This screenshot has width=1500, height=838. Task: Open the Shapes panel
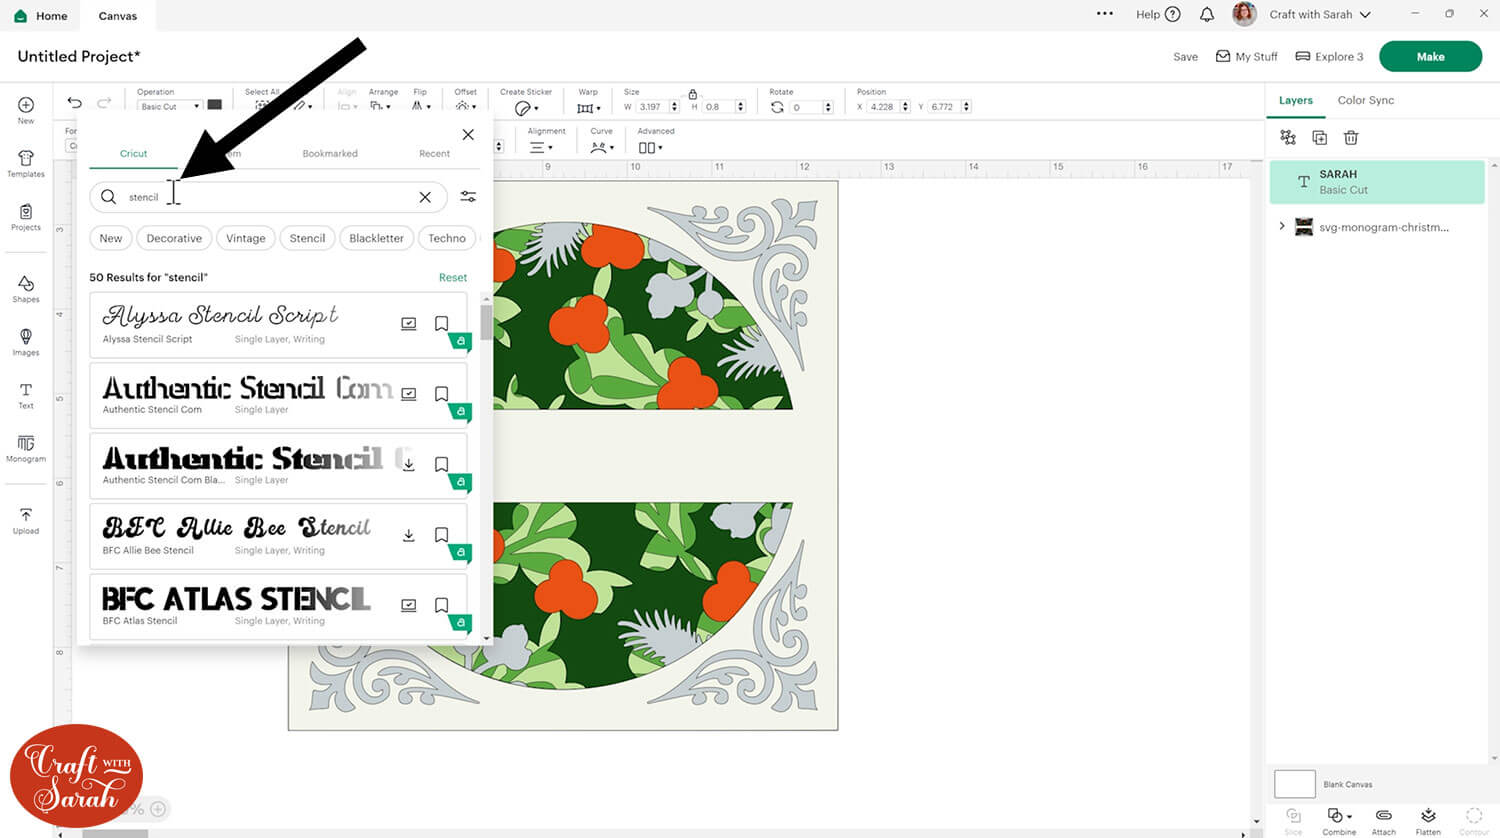pyautogui.click(x=25, y=288)
